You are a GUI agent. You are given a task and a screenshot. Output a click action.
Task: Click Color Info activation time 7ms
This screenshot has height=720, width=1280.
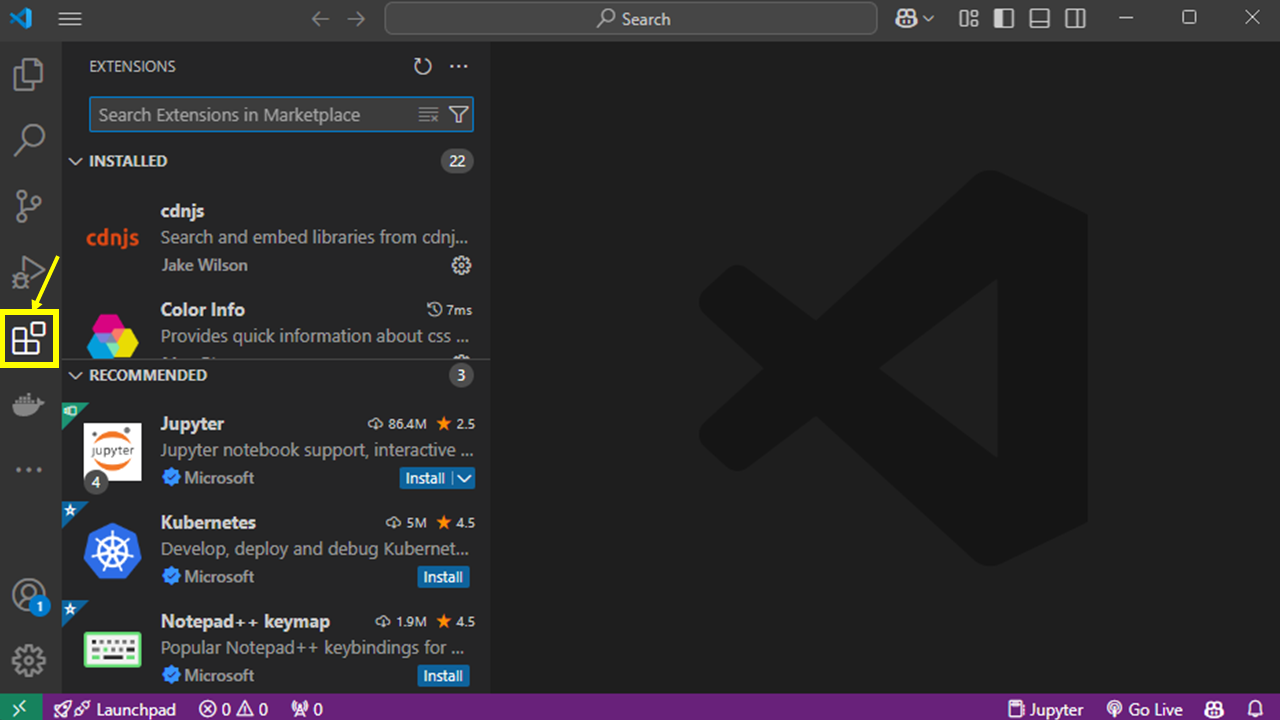(449, 309)
